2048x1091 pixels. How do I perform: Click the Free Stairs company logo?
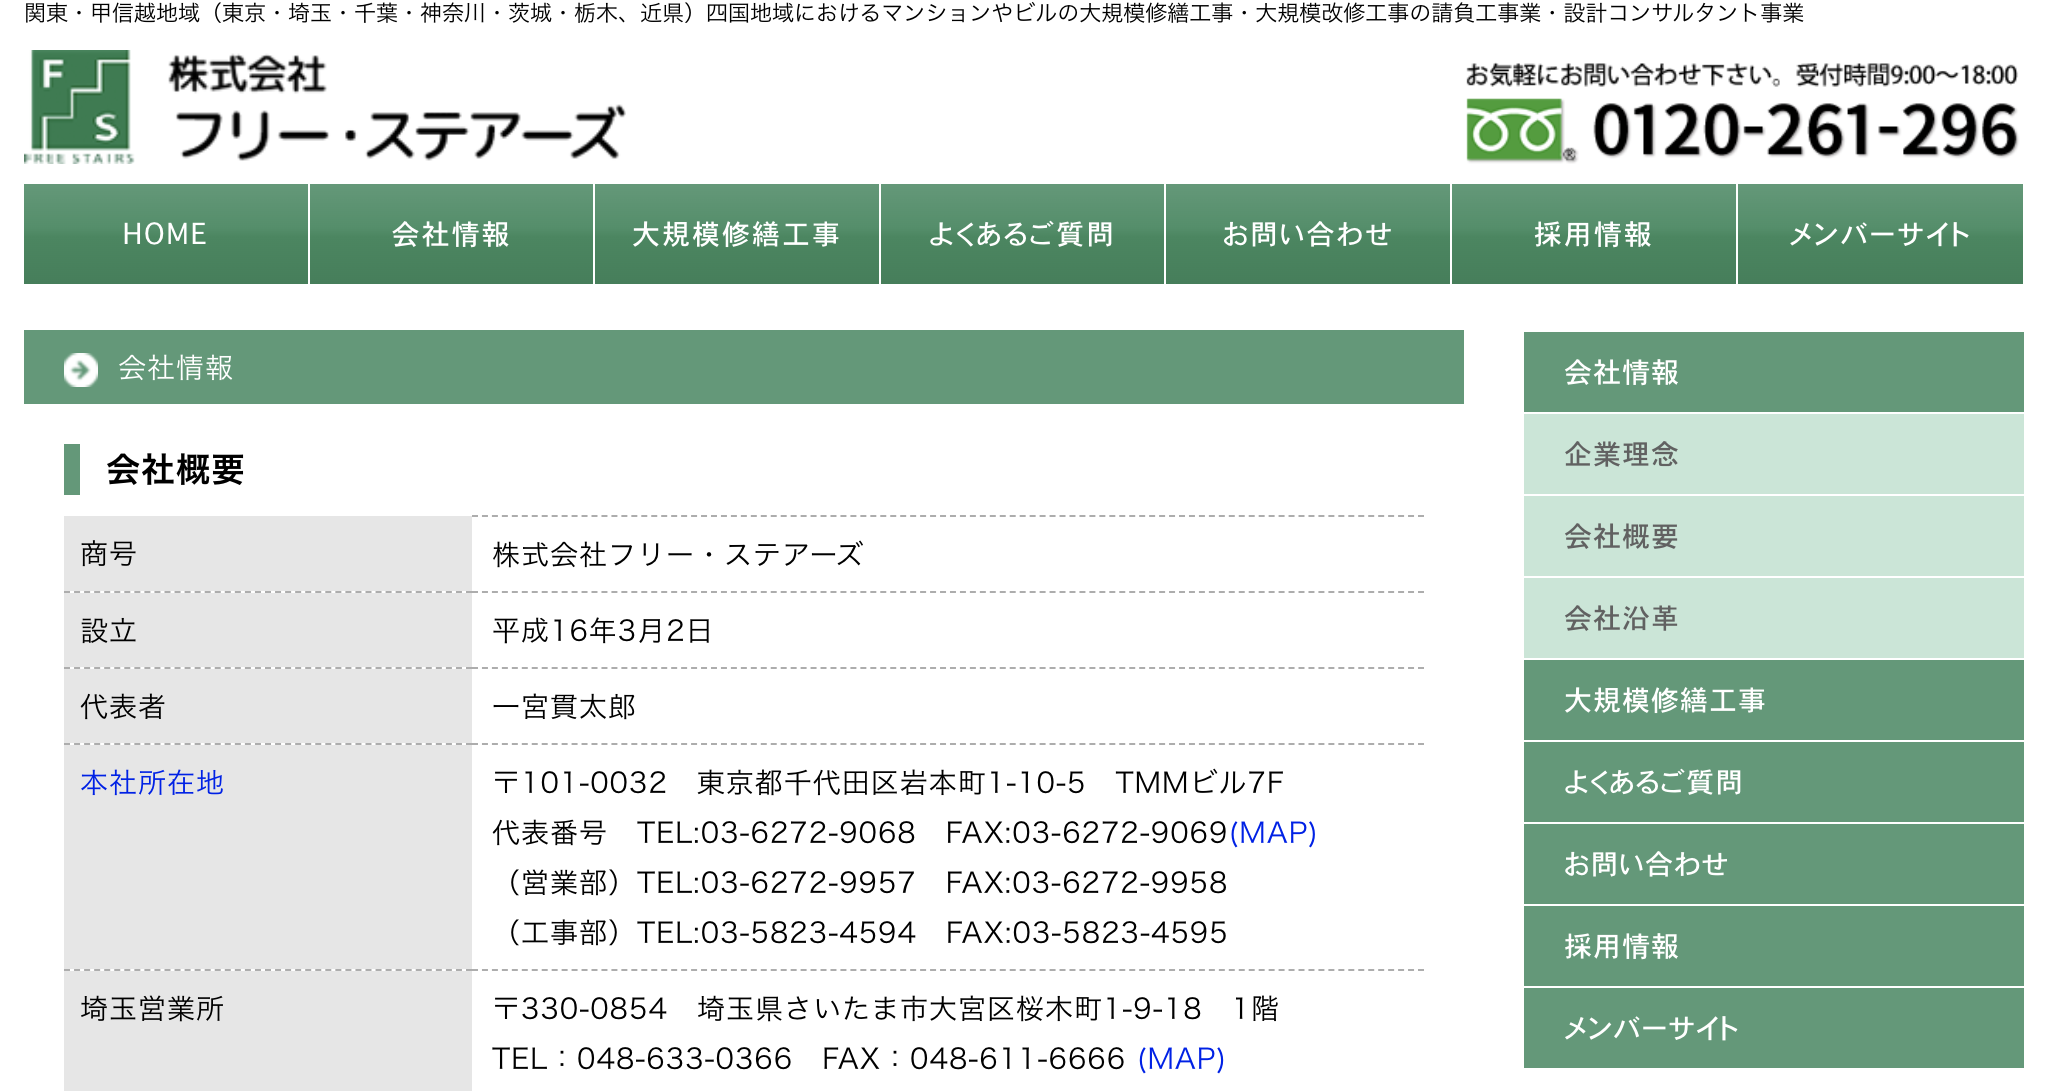pos(80,110)
